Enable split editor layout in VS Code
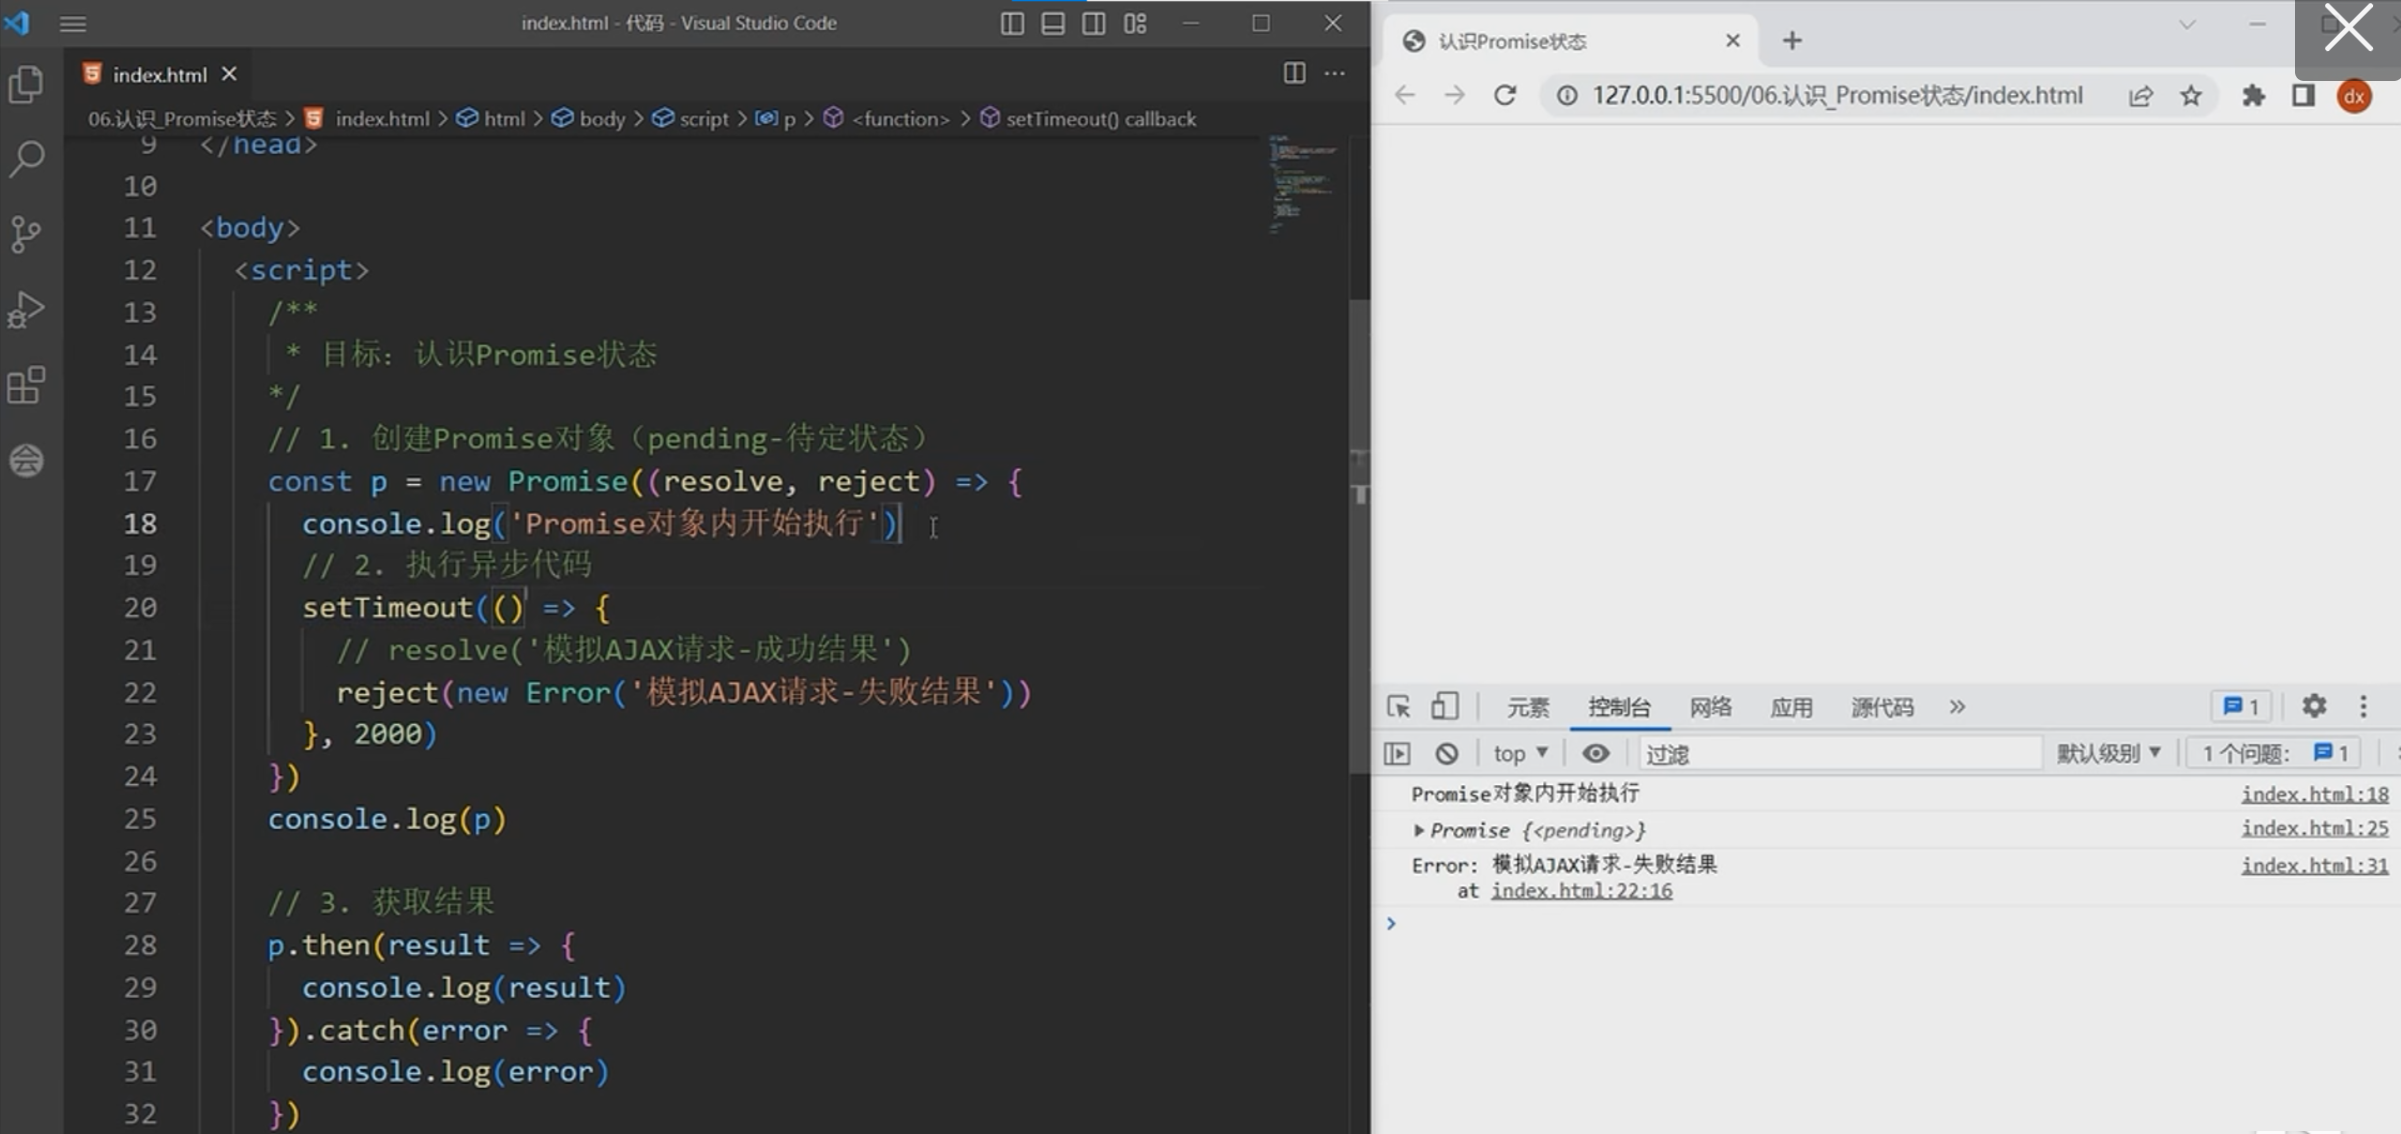The width and height of the screenshot is (2401, 1134). 1295,73
